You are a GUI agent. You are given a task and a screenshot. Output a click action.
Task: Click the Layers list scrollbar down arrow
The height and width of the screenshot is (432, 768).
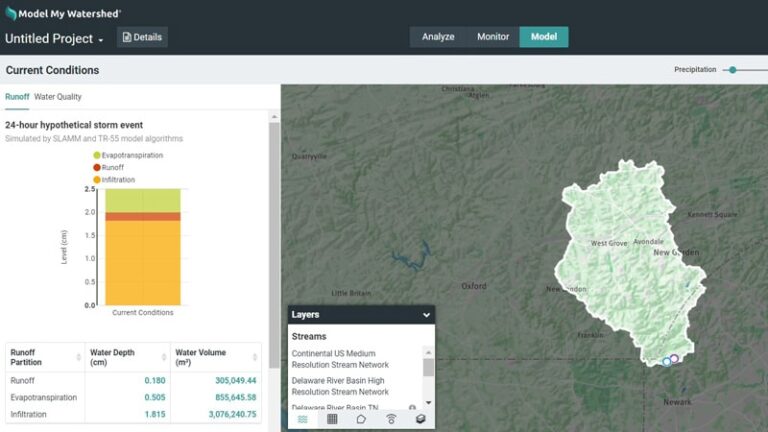pos(429,403)
